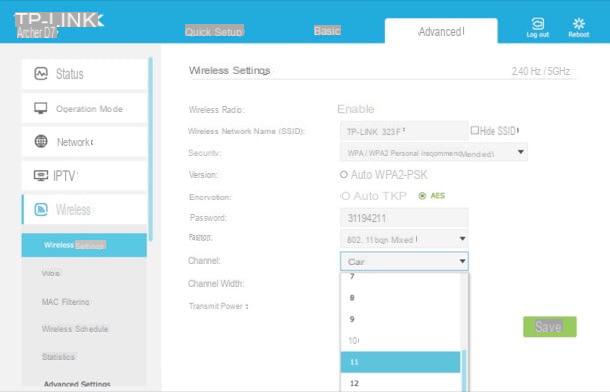
Task: Open the Wireless Schedule submenu
Action: 75,329
